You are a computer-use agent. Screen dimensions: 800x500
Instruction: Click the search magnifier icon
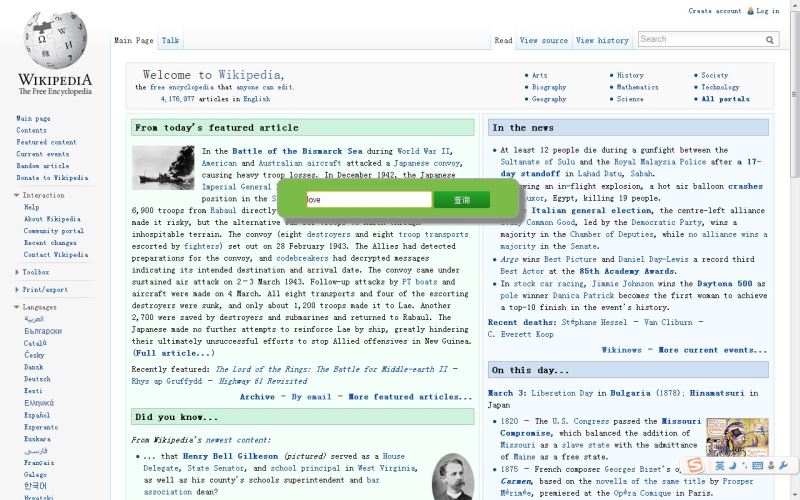pyautogui.click(x=769, y=39)
